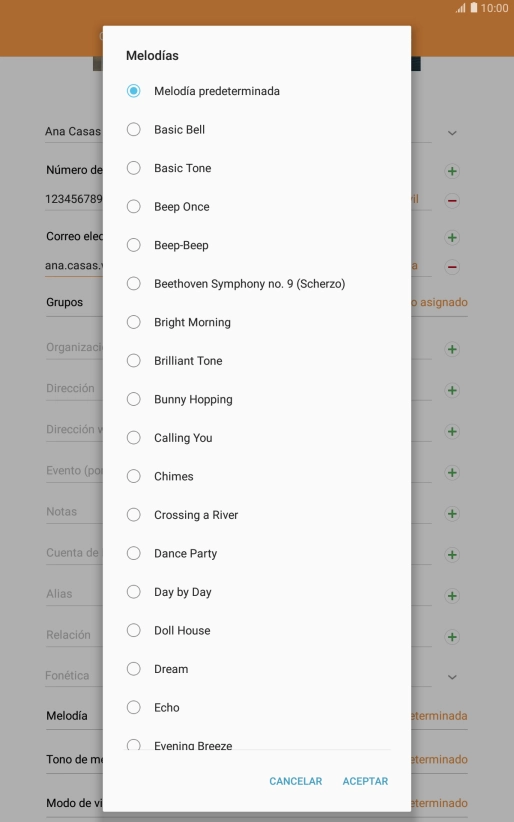Add Relación field with plus icon
Image resolution: width=514 pixels, height=822 pixels.
452,637
